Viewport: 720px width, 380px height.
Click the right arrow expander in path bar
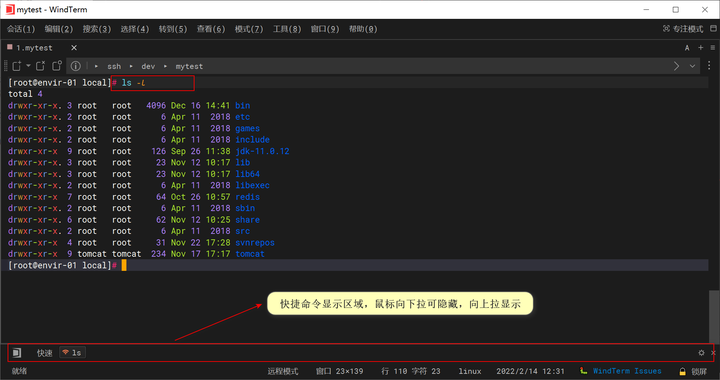[676, 66]
